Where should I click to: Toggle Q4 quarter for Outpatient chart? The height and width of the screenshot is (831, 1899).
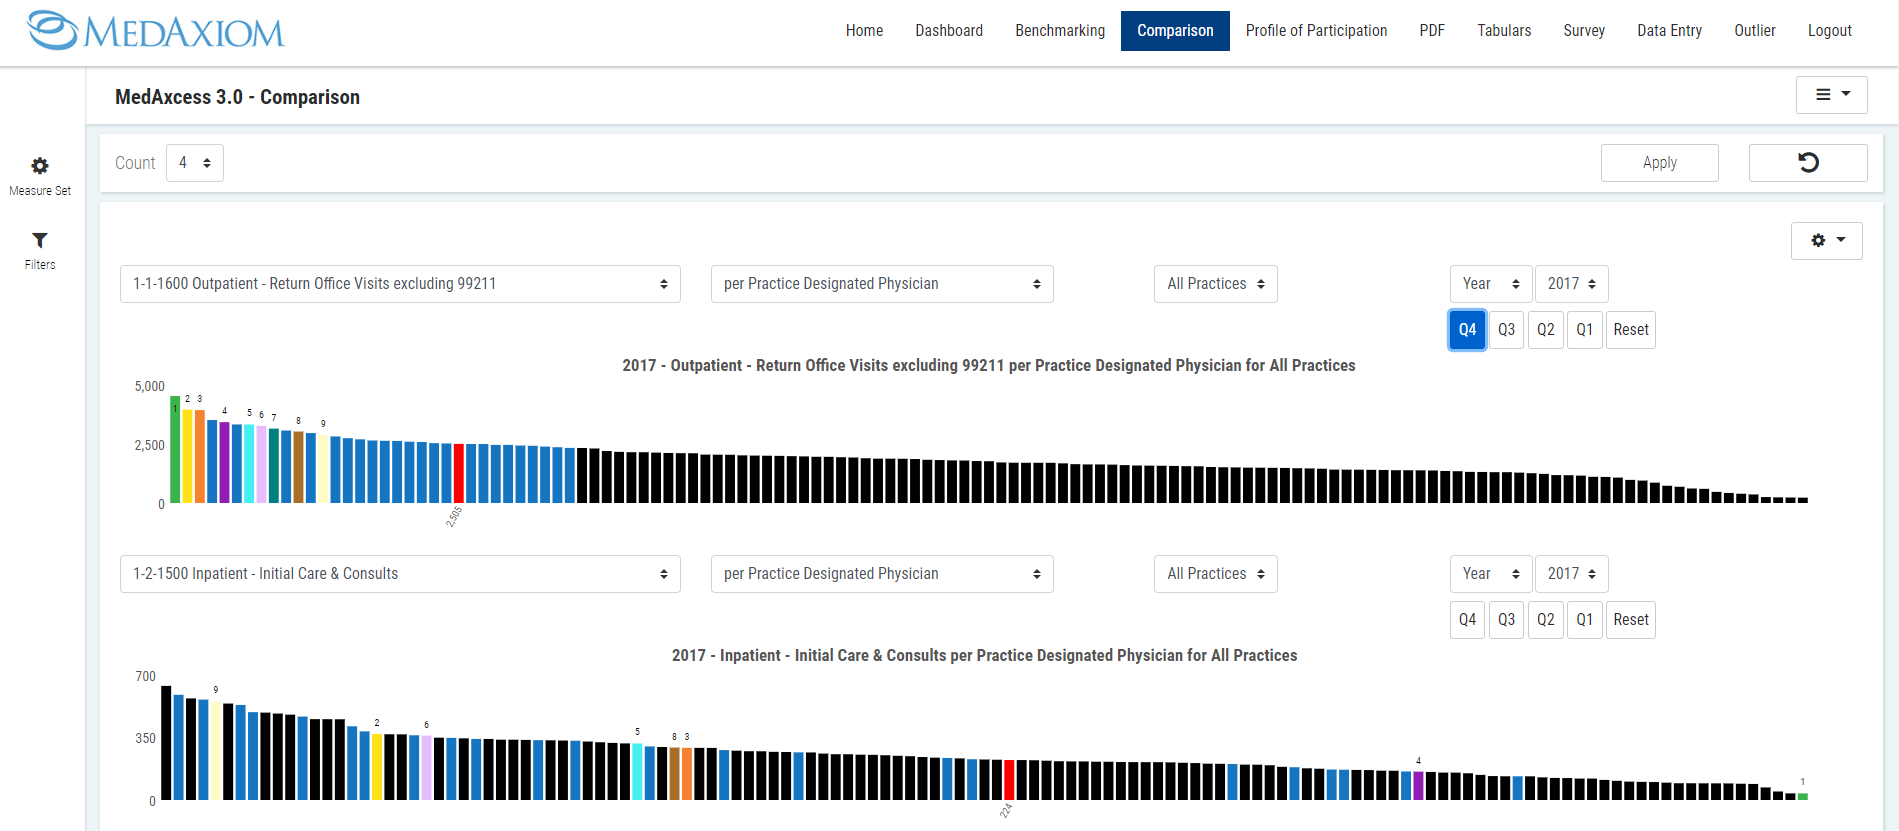tap(1467, 330)
